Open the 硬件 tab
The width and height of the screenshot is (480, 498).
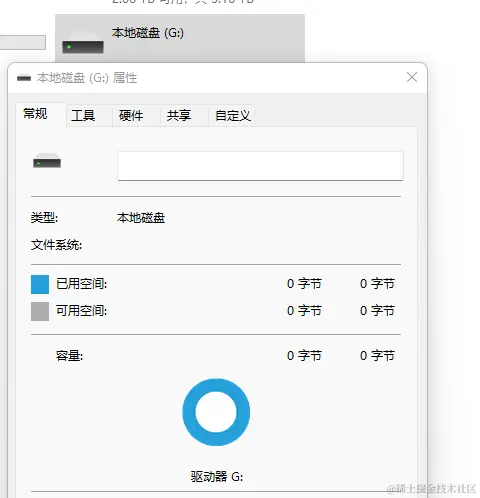coord(136,116)
